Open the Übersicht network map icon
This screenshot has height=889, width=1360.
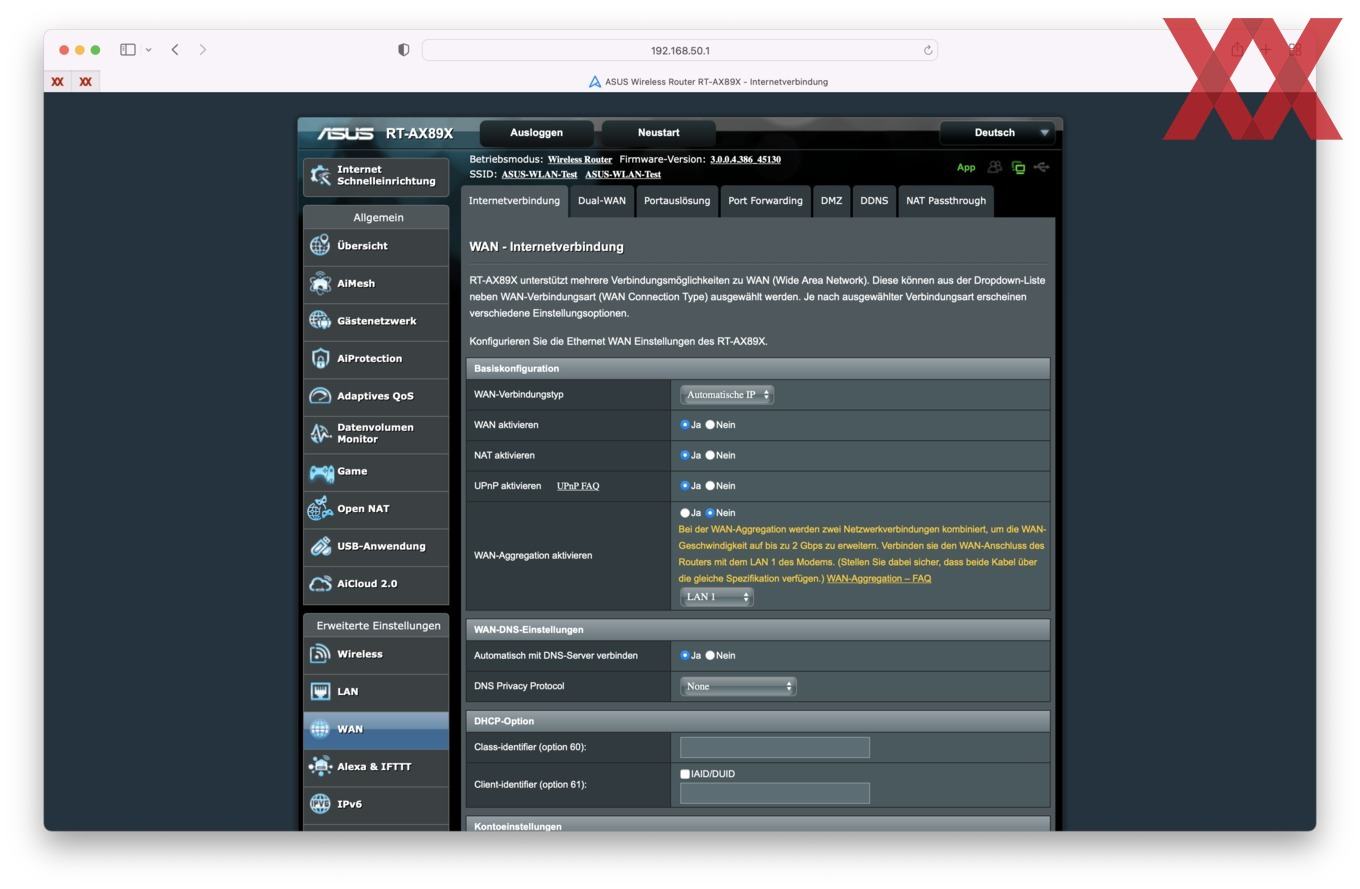click(x=320, y=245)
